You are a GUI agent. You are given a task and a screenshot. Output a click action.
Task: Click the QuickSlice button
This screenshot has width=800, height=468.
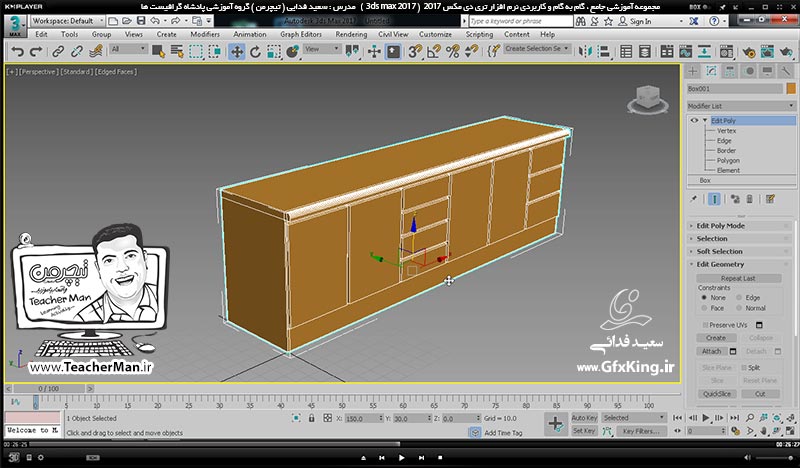(x=717, y=393)
